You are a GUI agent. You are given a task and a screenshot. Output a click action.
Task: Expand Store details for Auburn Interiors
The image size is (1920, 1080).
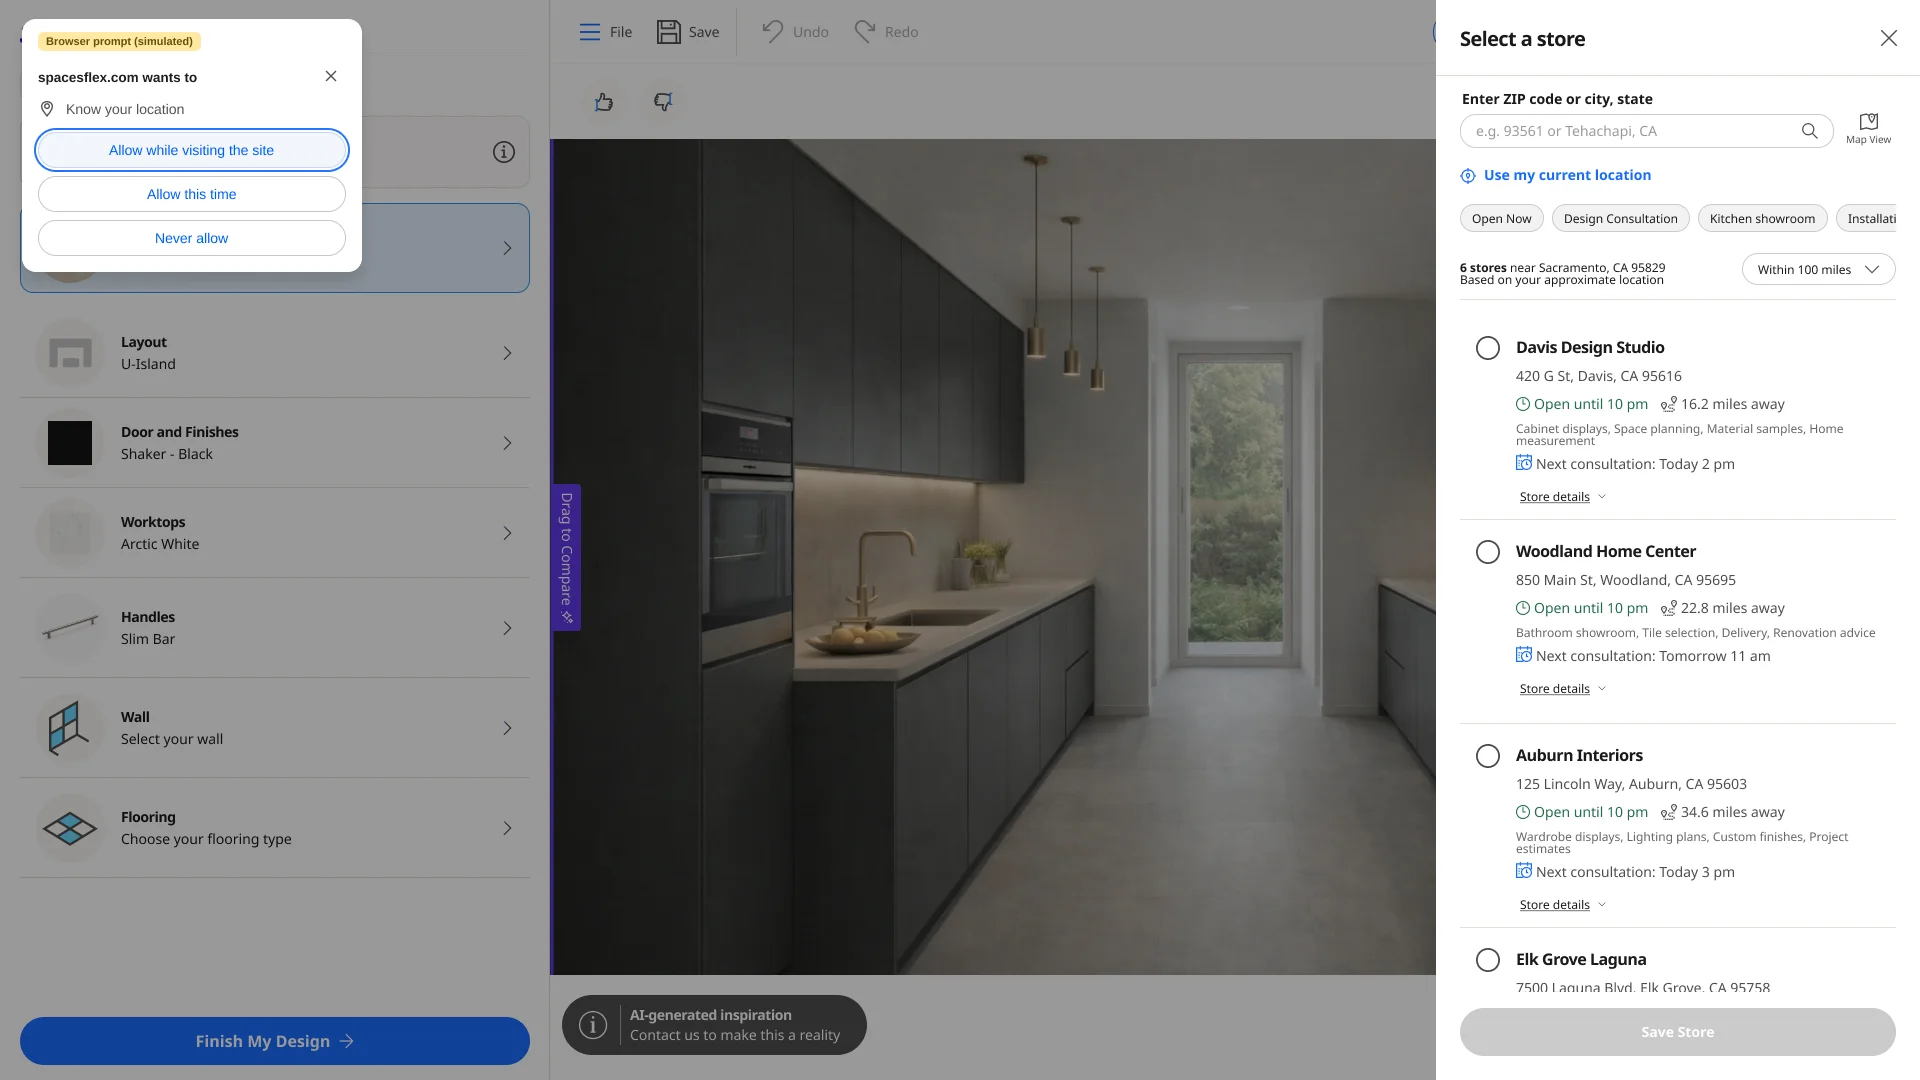click(x=1562, y=905)
